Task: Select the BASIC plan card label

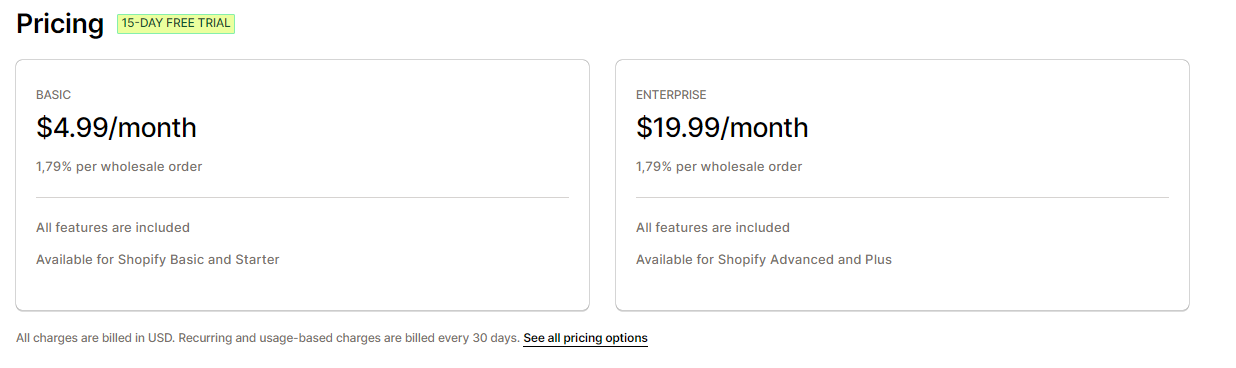Action: 54,95
